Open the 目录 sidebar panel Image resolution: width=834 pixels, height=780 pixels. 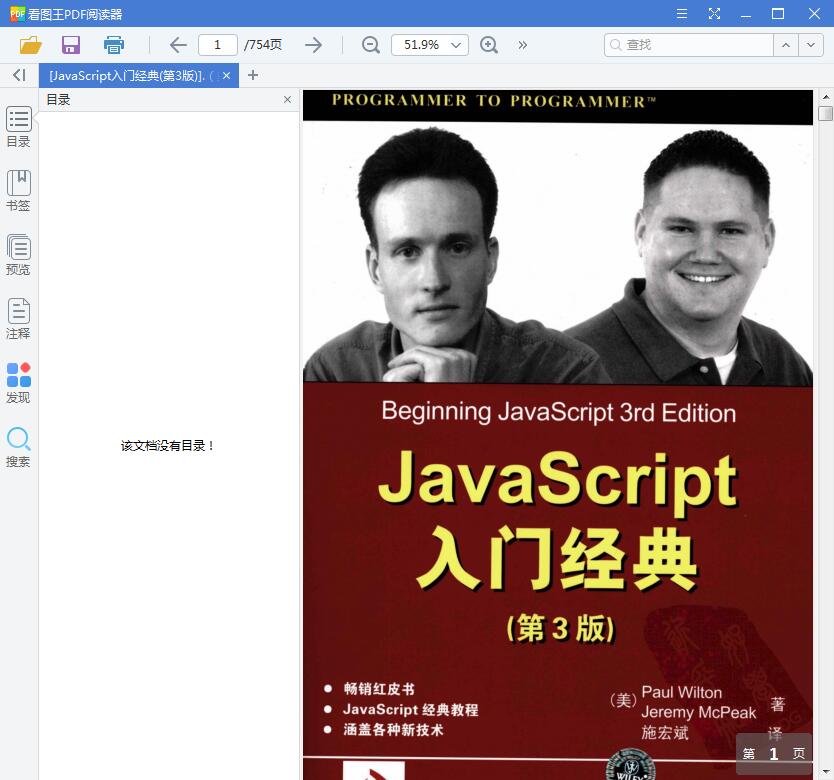pos(19,127)
